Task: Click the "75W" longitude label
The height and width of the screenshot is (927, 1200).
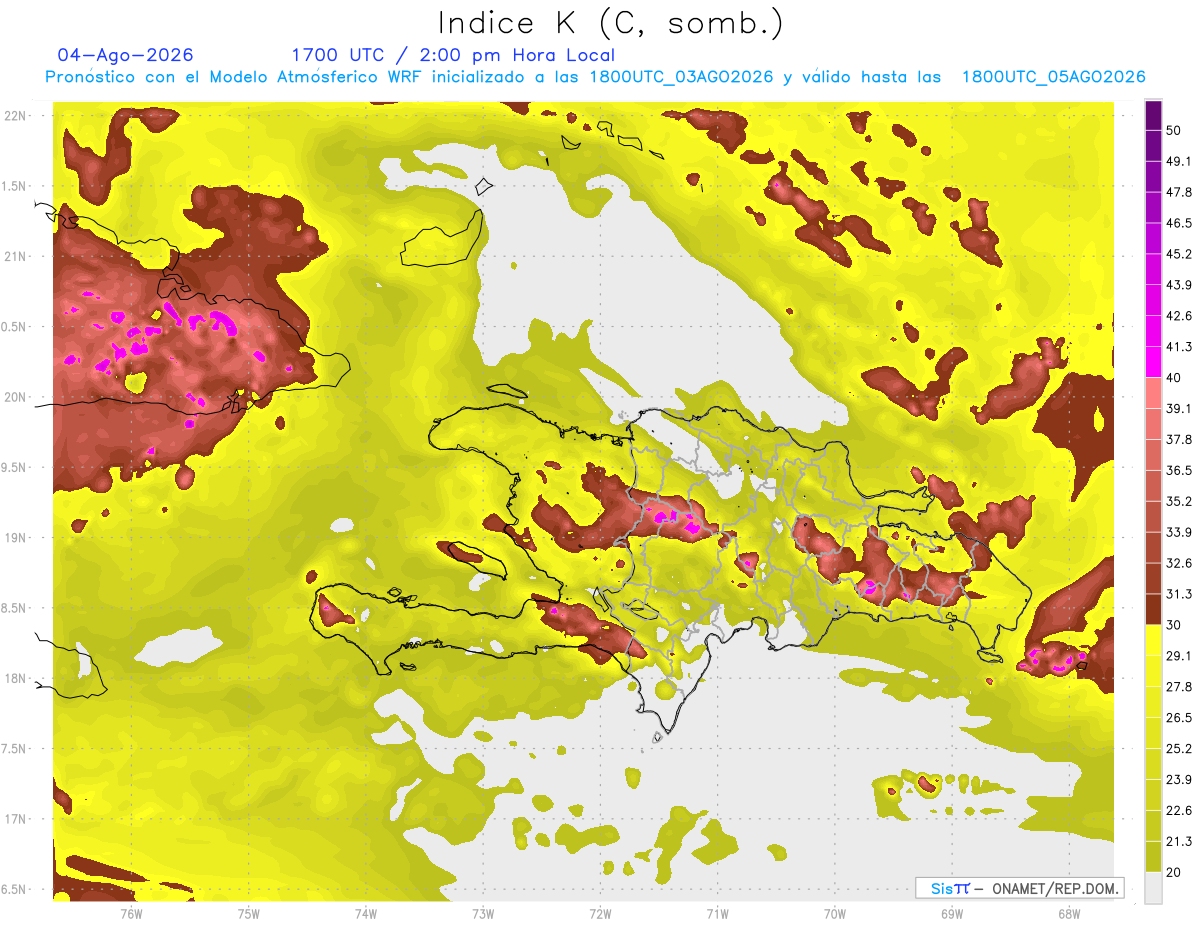Action: pyautogui.click(x=248, y=913)
